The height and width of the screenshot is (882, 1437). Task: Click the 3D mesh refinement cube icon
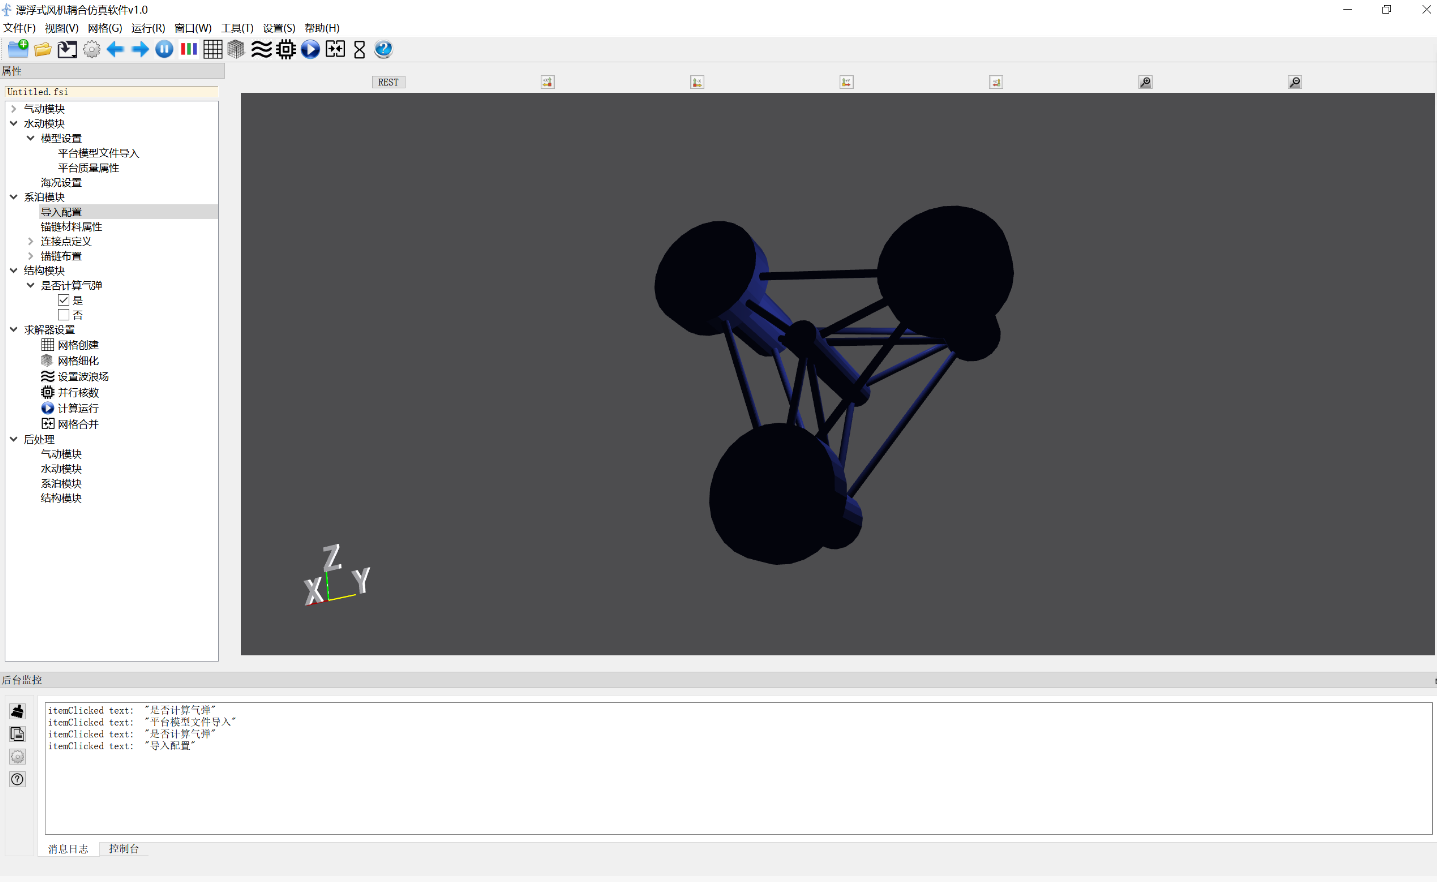point(236,49)
